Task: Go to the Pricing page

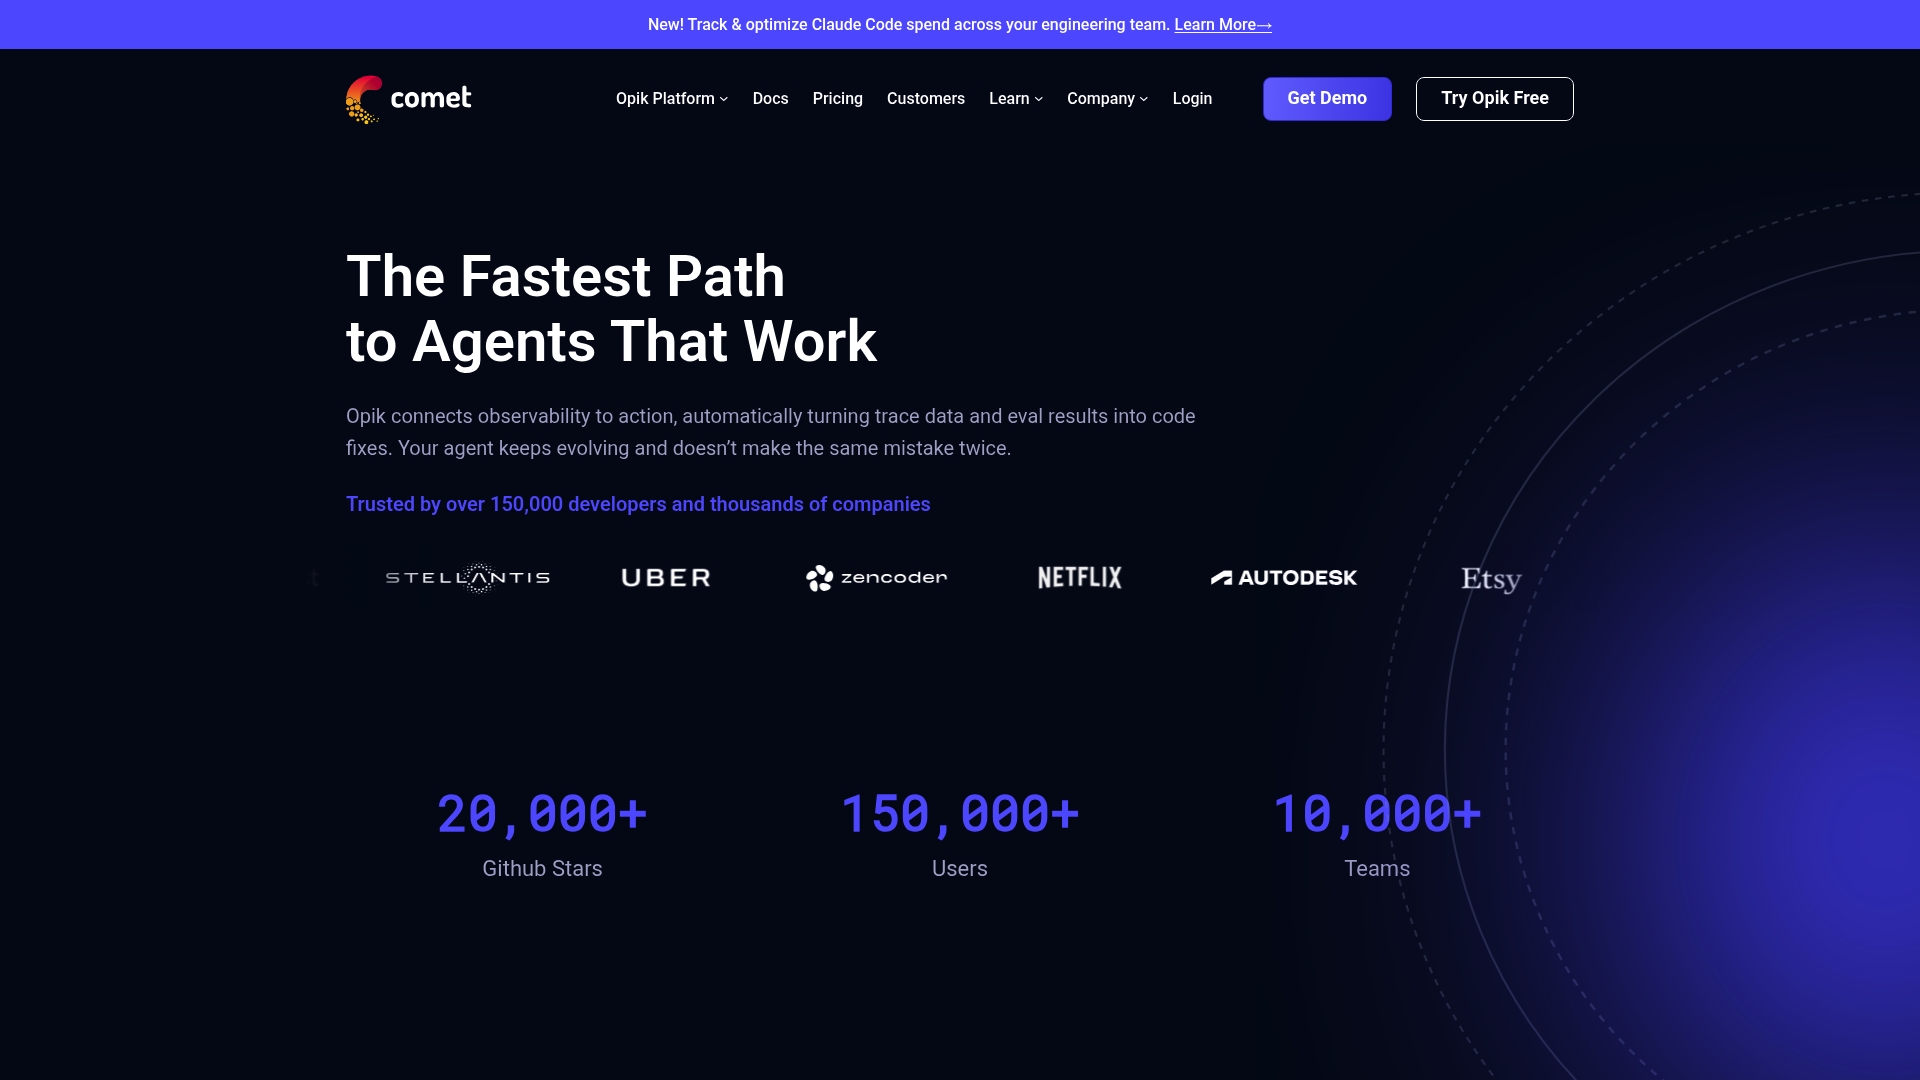Action: 837,99
